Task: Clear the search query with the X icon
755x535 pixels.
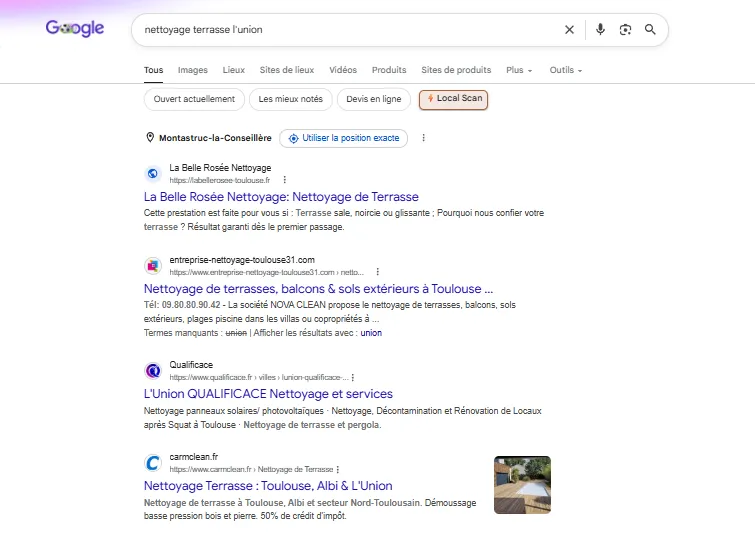Action: (x=569, y=30)
